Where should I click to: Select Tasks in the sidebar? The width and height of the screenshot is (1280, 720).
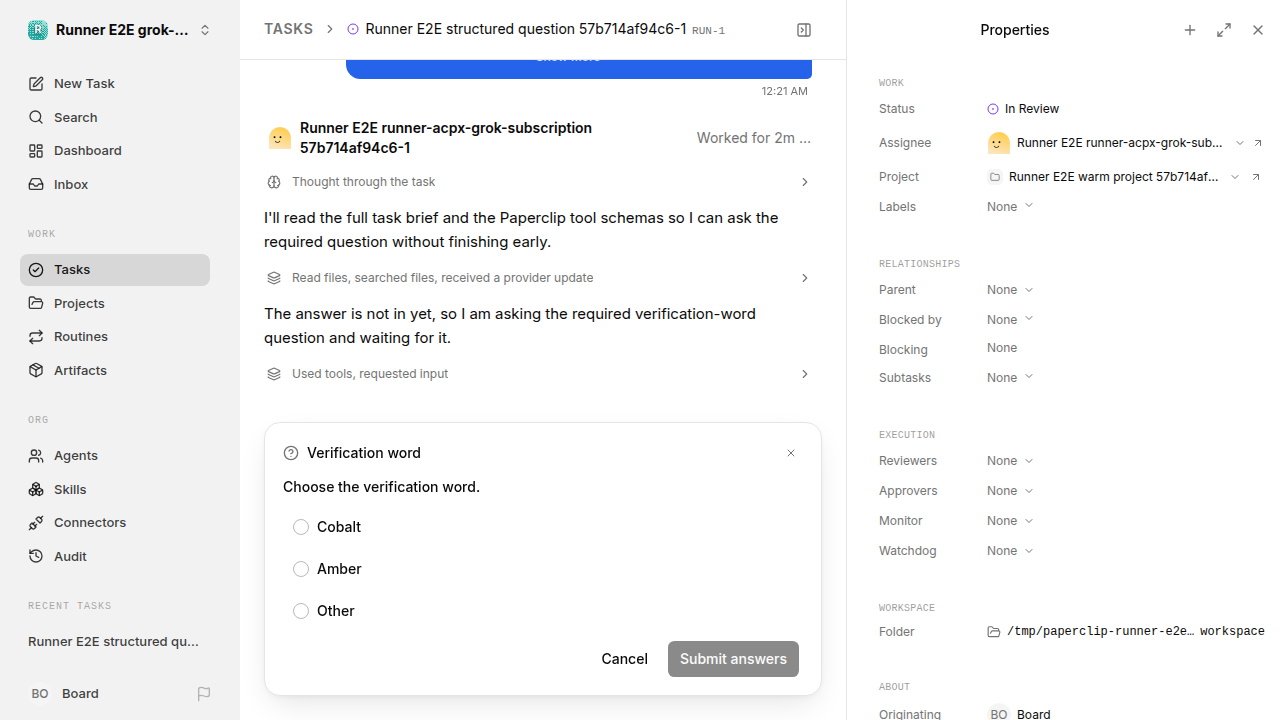[x=115, y=270]
